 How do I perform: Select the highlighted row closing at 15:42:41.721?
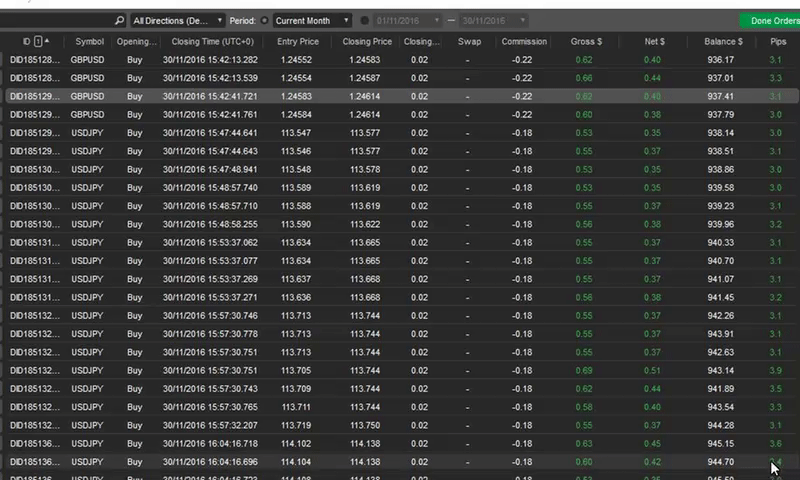pyautogui.click(x=402, y=96)
